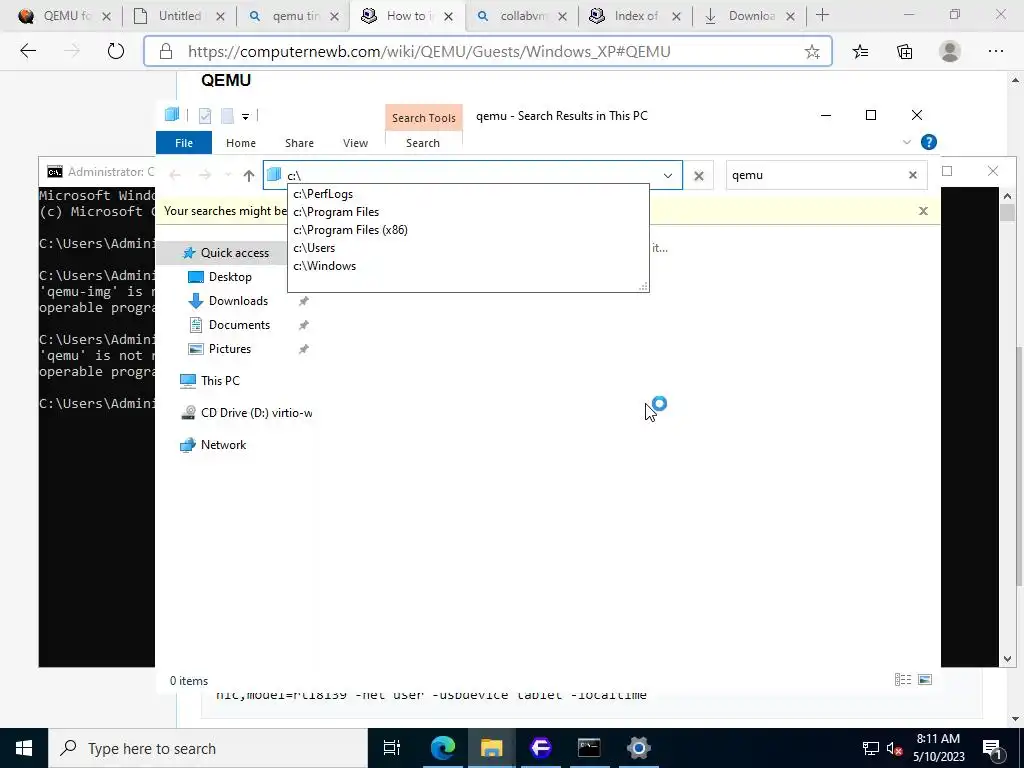Open File Explorer from taskbar

(x=491, y=748)
